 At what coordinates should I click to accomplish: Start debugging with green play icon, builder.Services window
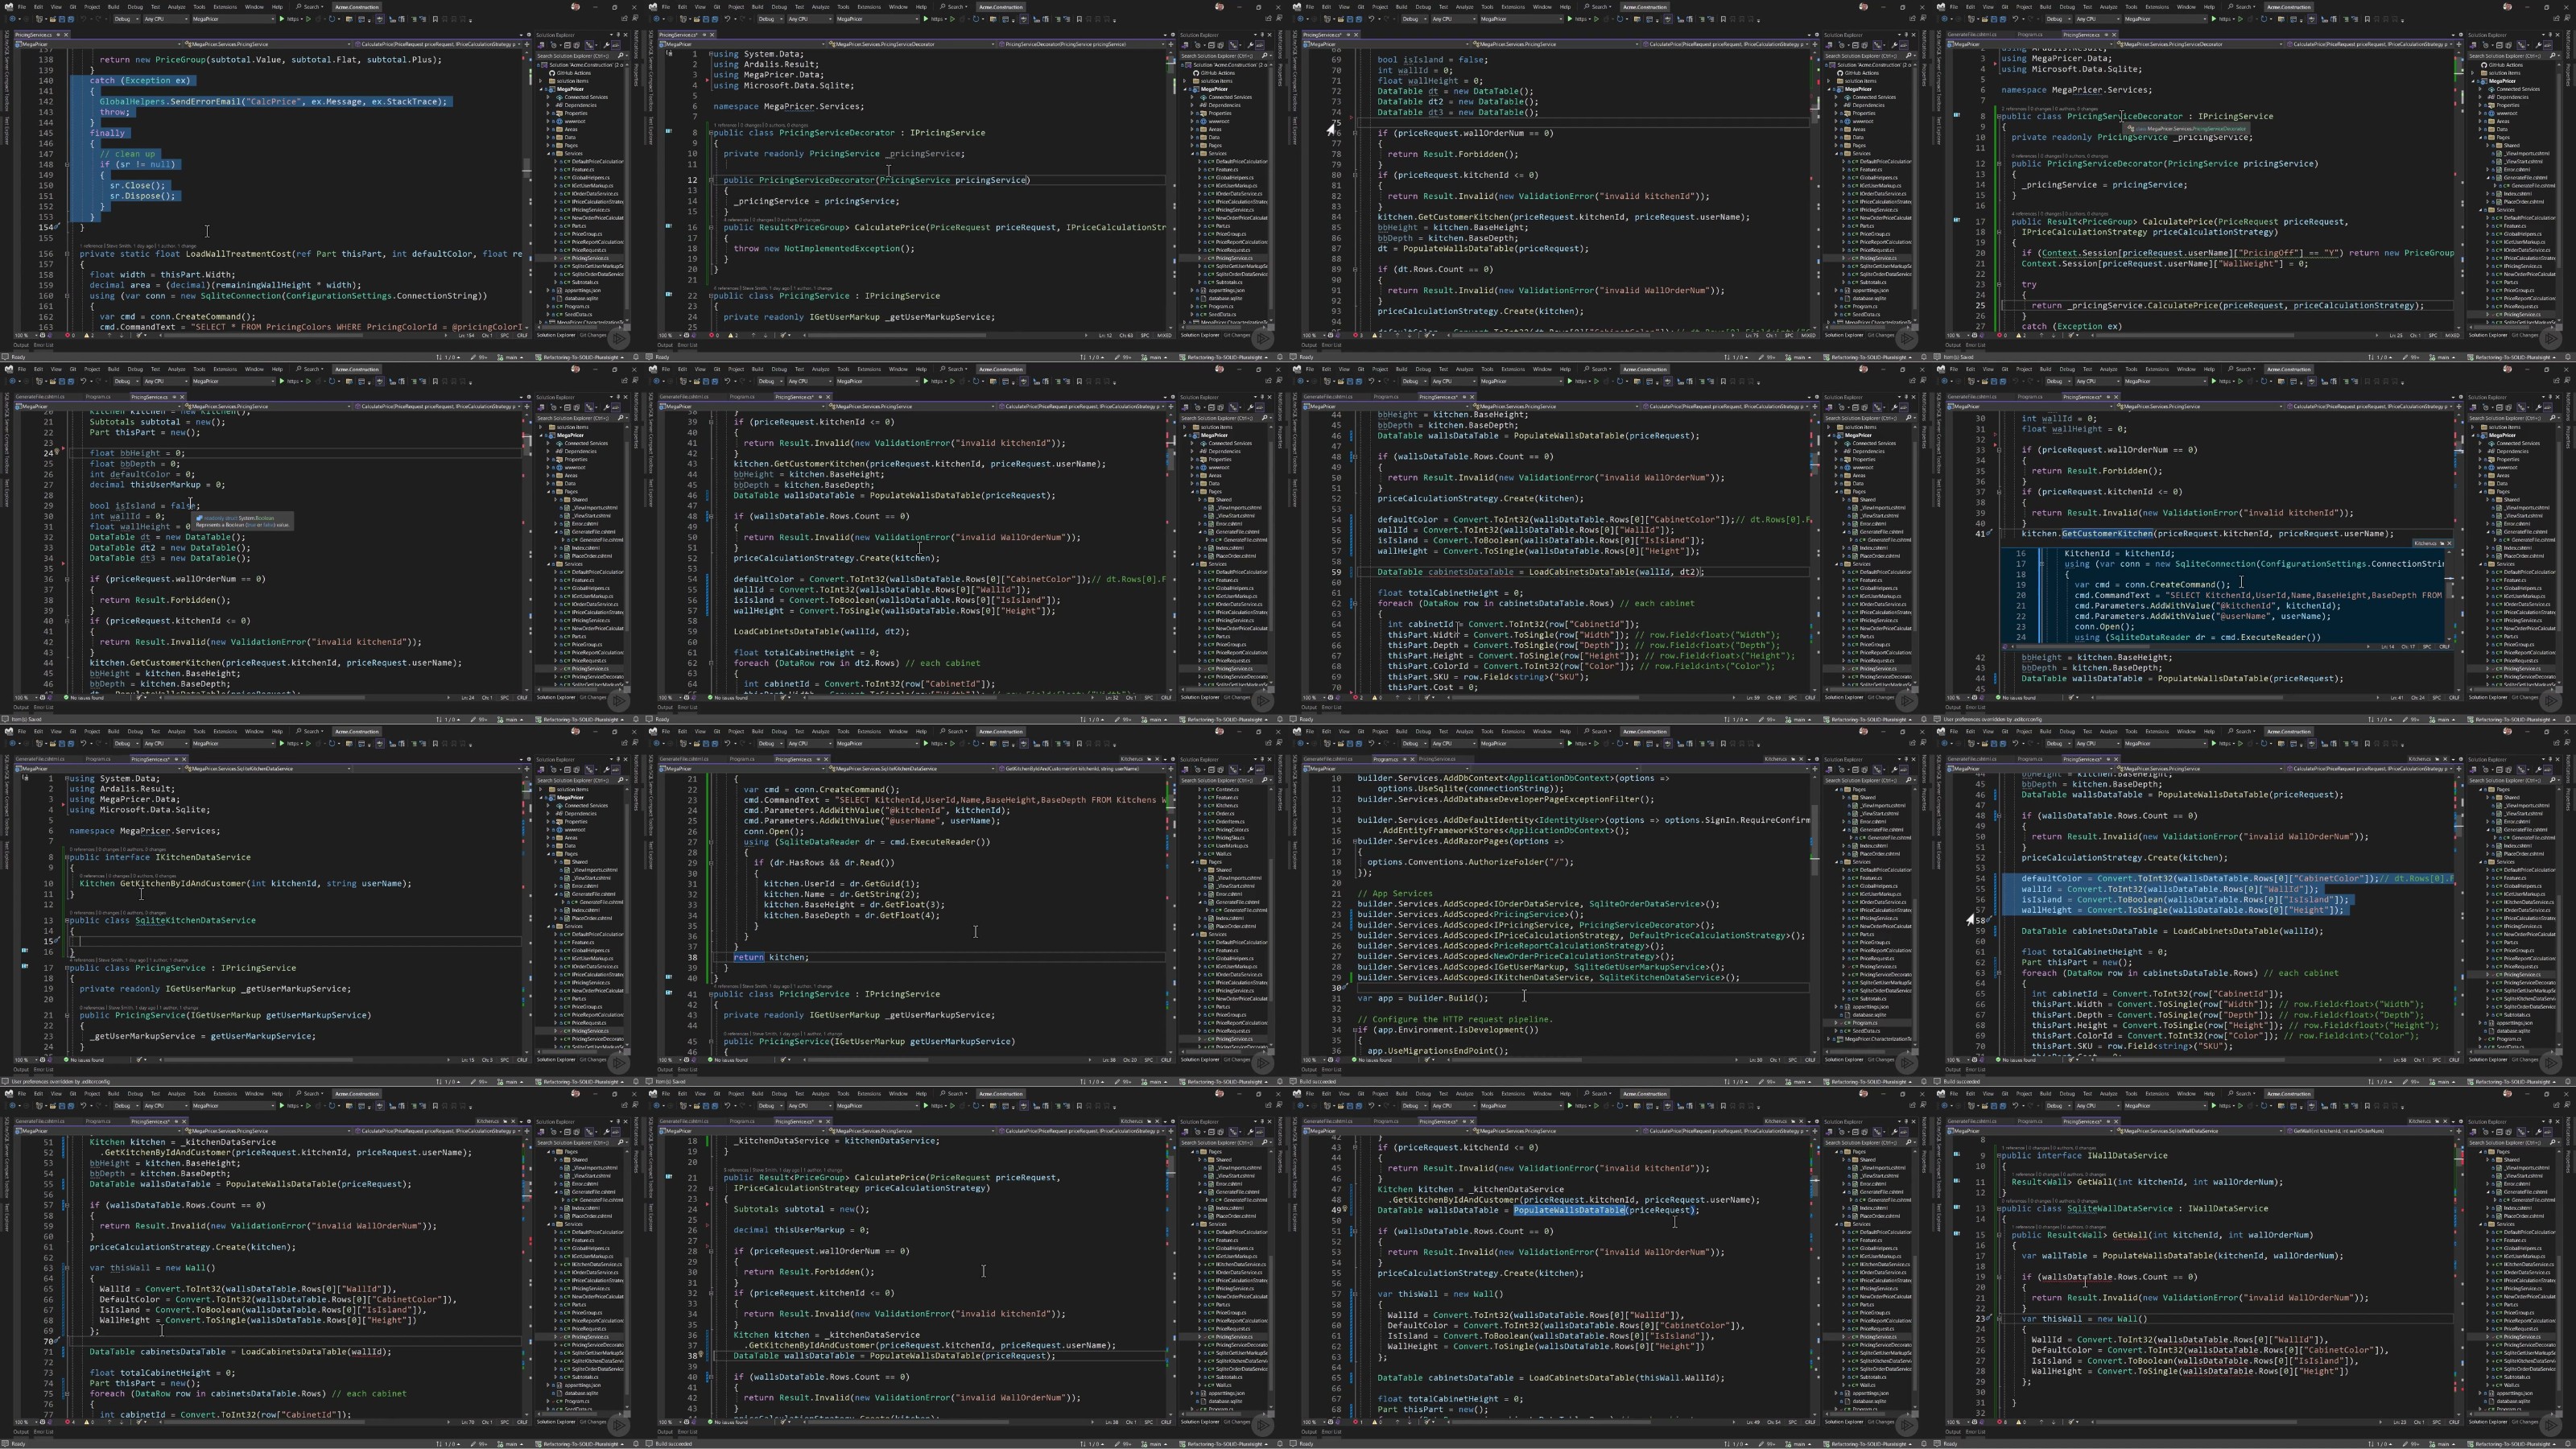[x=1570, y=743]
